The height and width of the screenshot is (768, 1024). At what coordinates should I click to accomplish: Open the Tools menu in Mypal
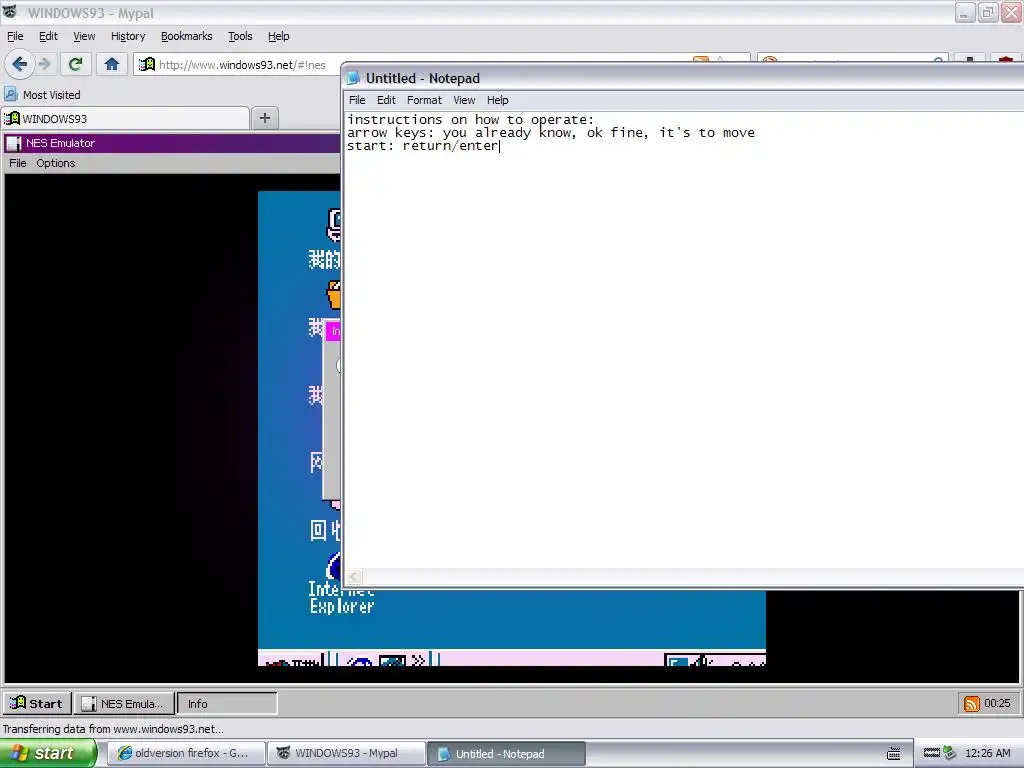coord(240,36)
